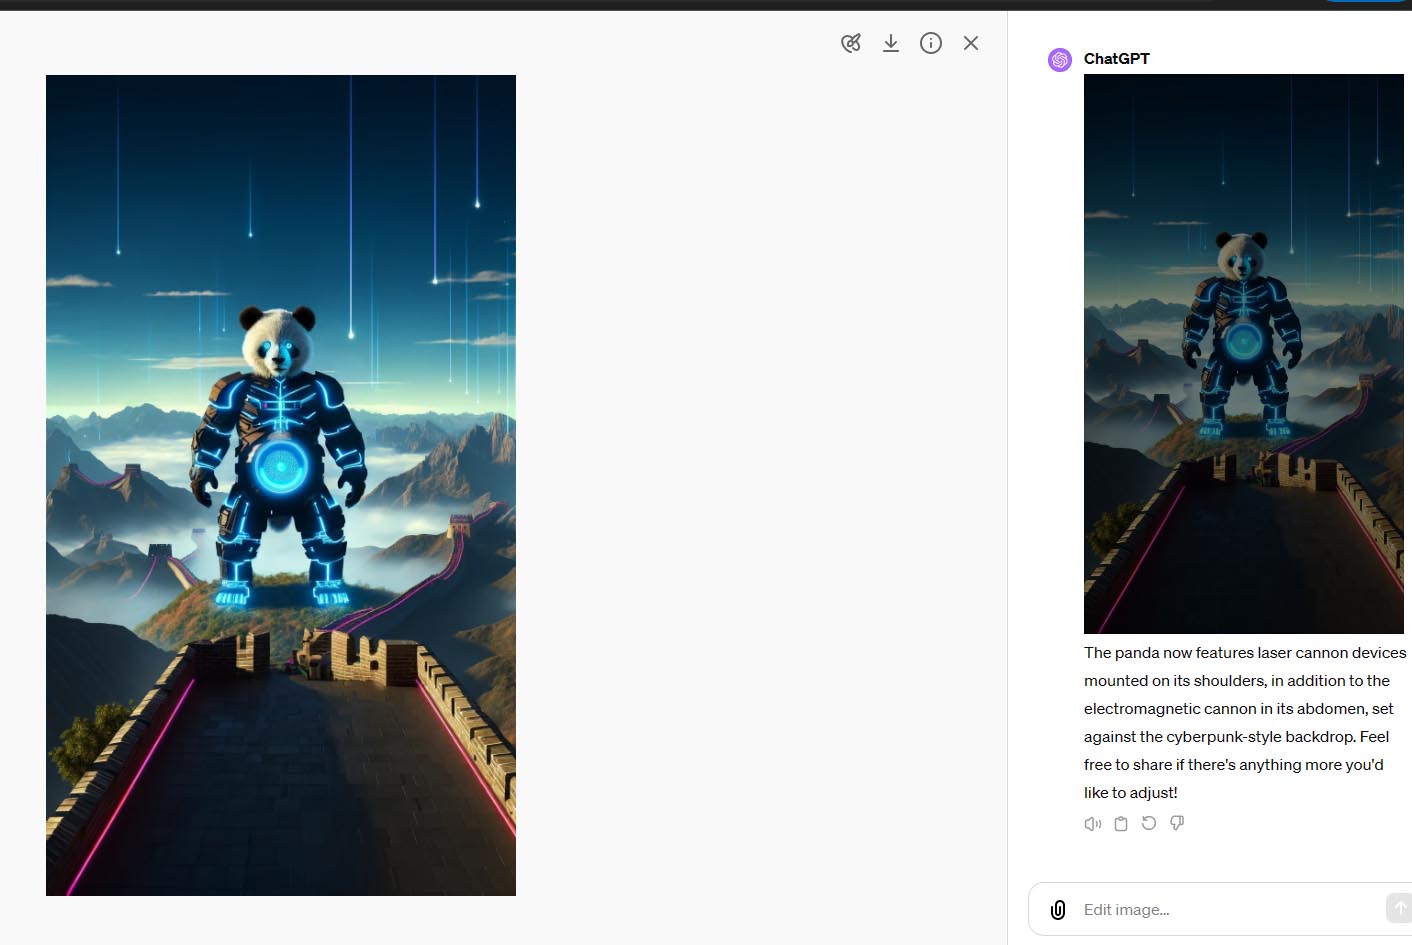Click the response text about laser cannons

tap(1245, 722)
